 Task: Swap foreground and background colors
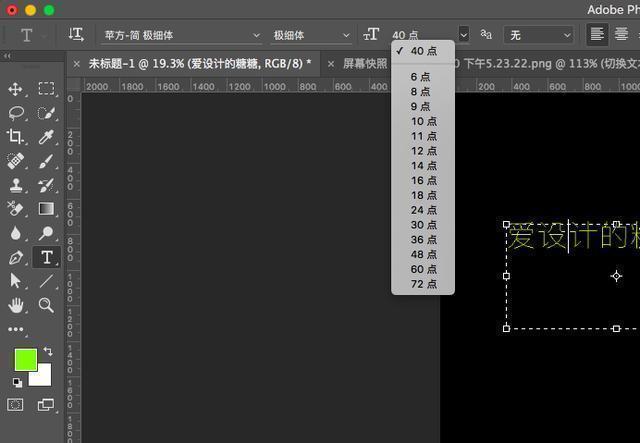coord(48,351)
